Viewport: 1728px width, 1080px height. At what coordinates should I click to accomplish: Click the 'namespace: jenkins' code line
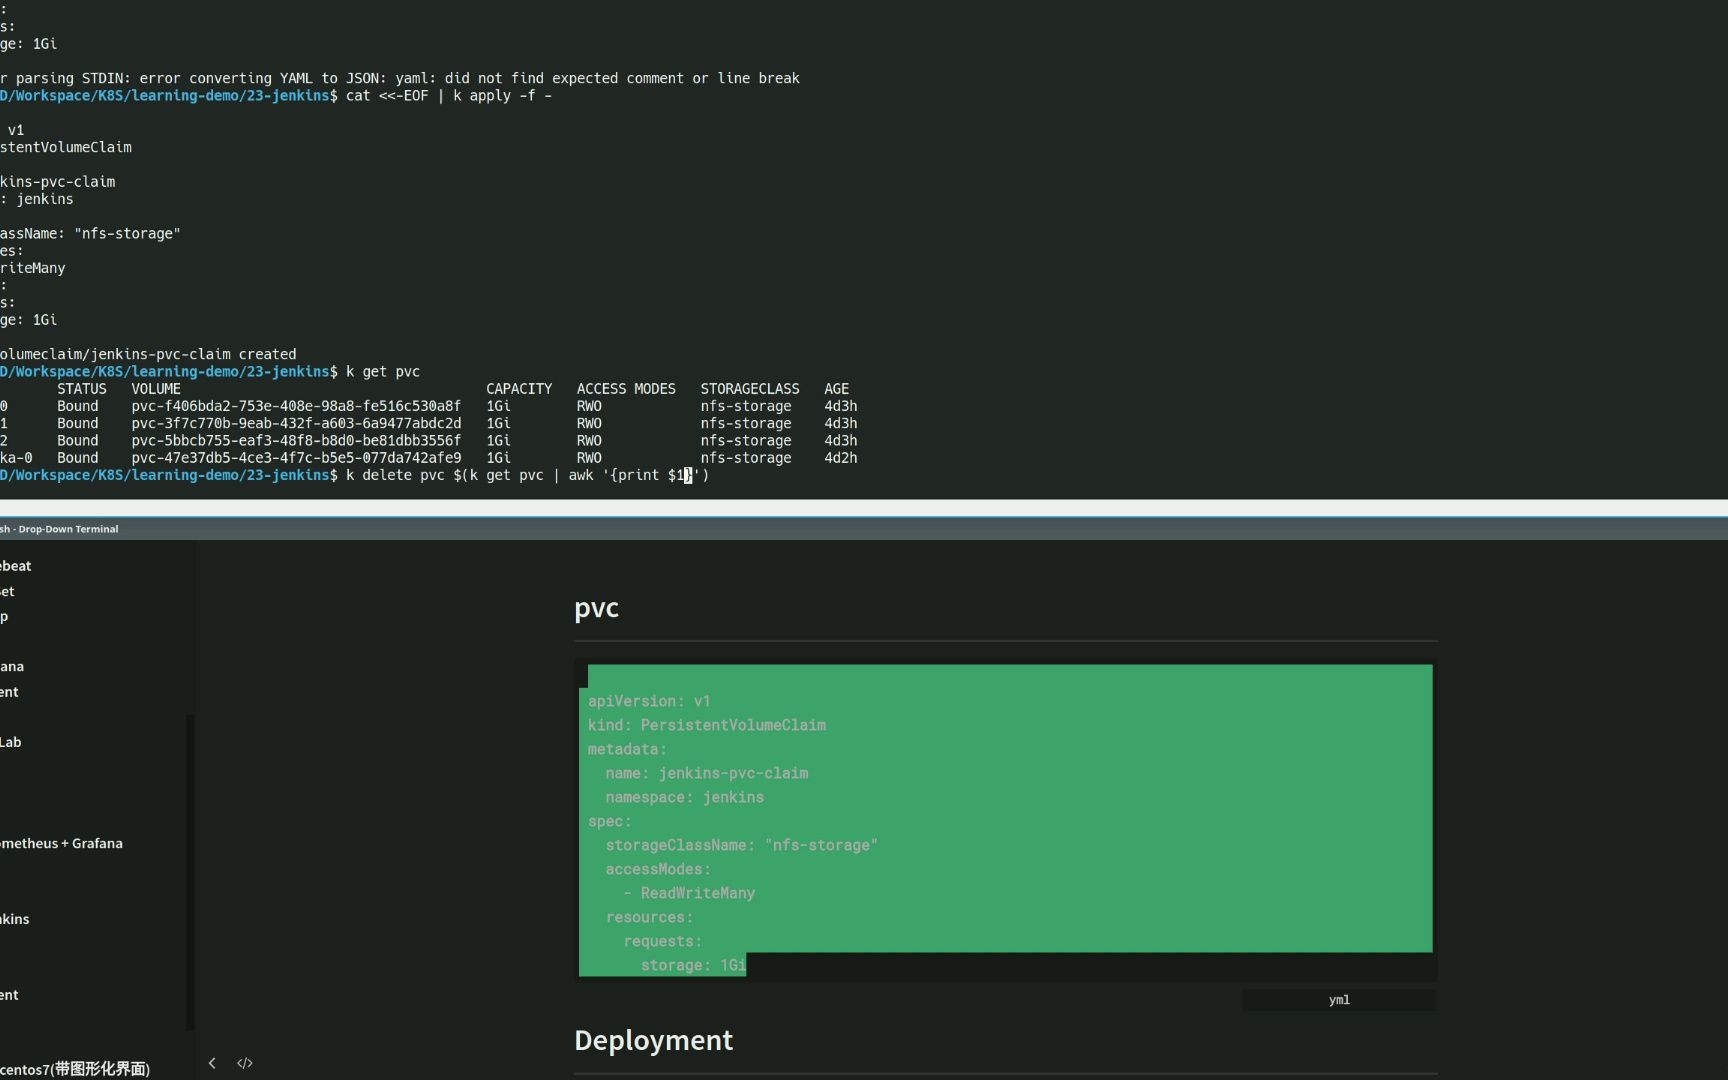click(684, 797)
